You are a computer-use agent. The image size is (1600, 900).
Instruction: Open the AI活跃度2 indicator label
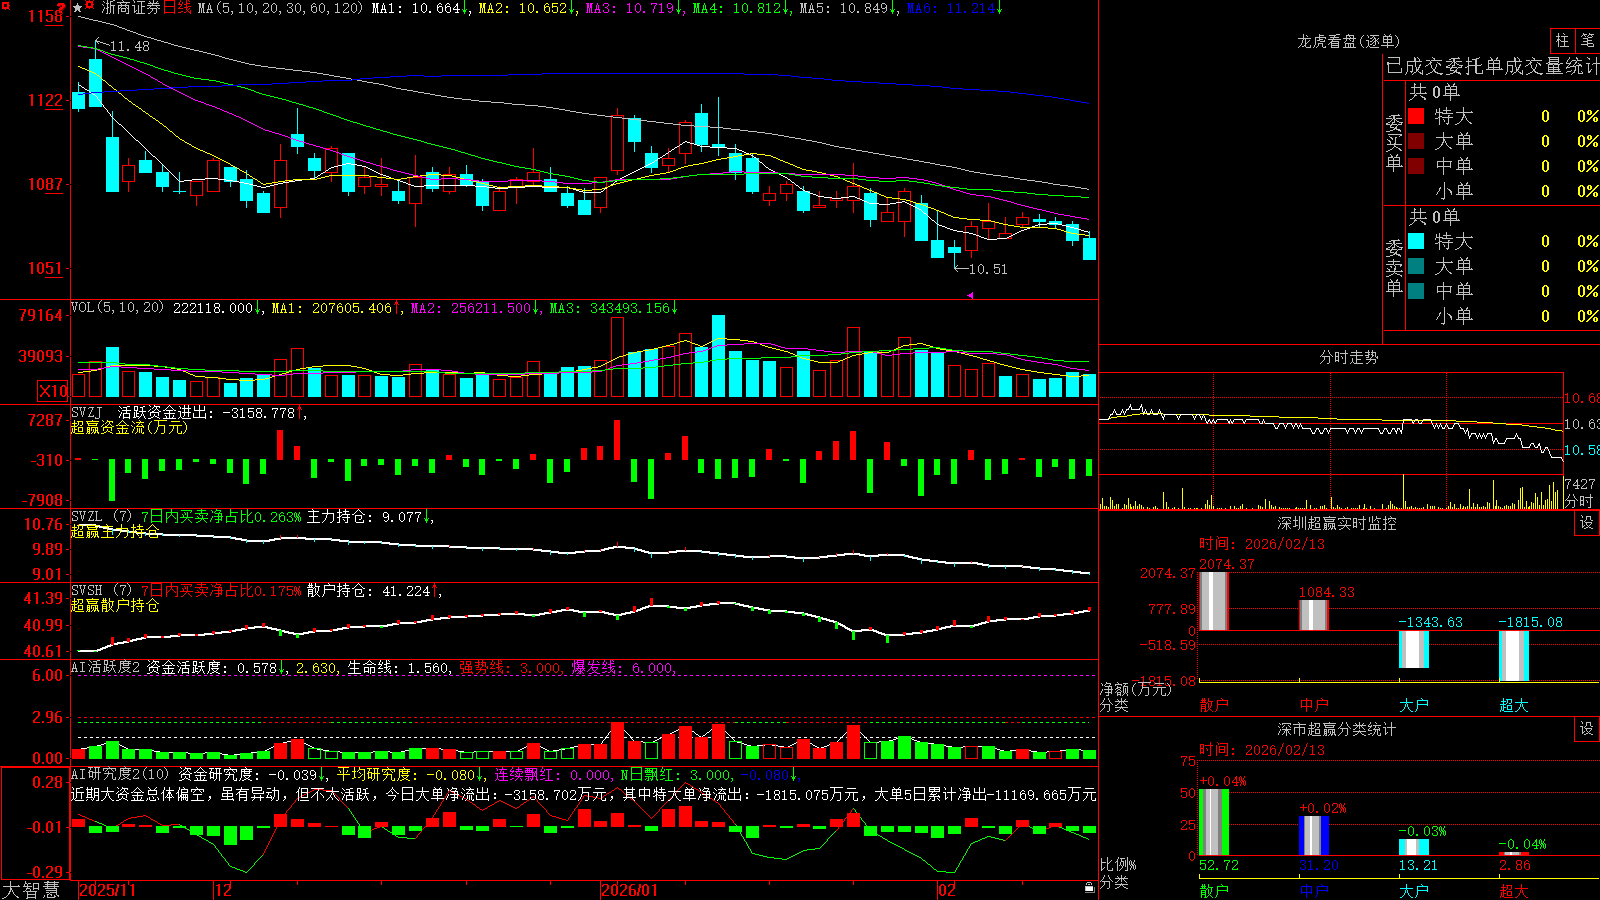click(106, 667)
